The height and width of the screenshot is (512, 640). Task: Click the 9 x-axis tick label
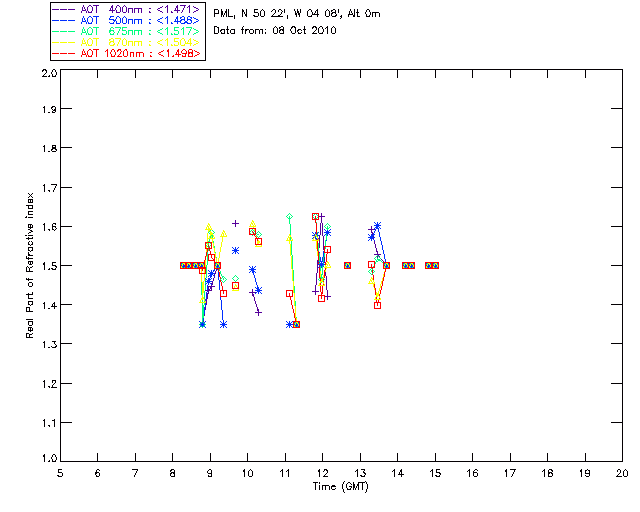(x=210, y=473)
